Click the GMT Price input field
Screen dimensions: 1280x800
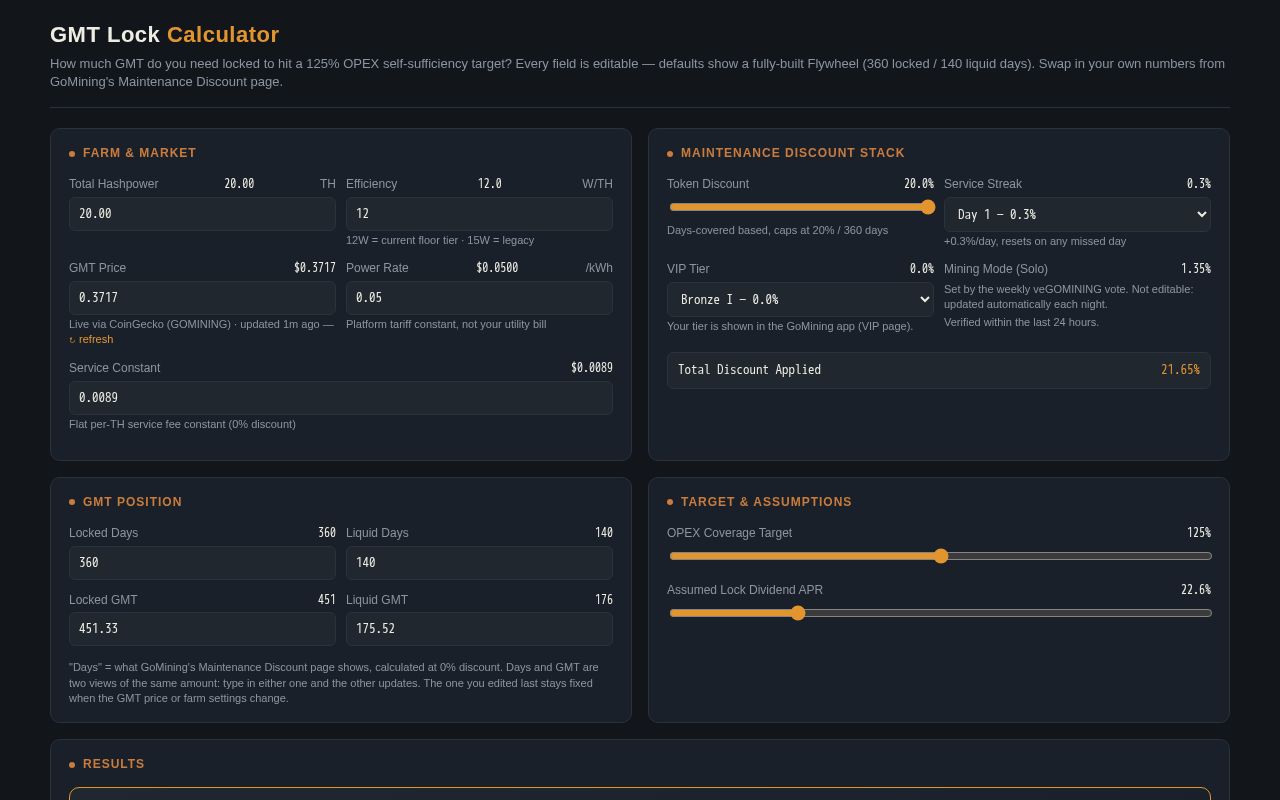[x=202, y=298]
